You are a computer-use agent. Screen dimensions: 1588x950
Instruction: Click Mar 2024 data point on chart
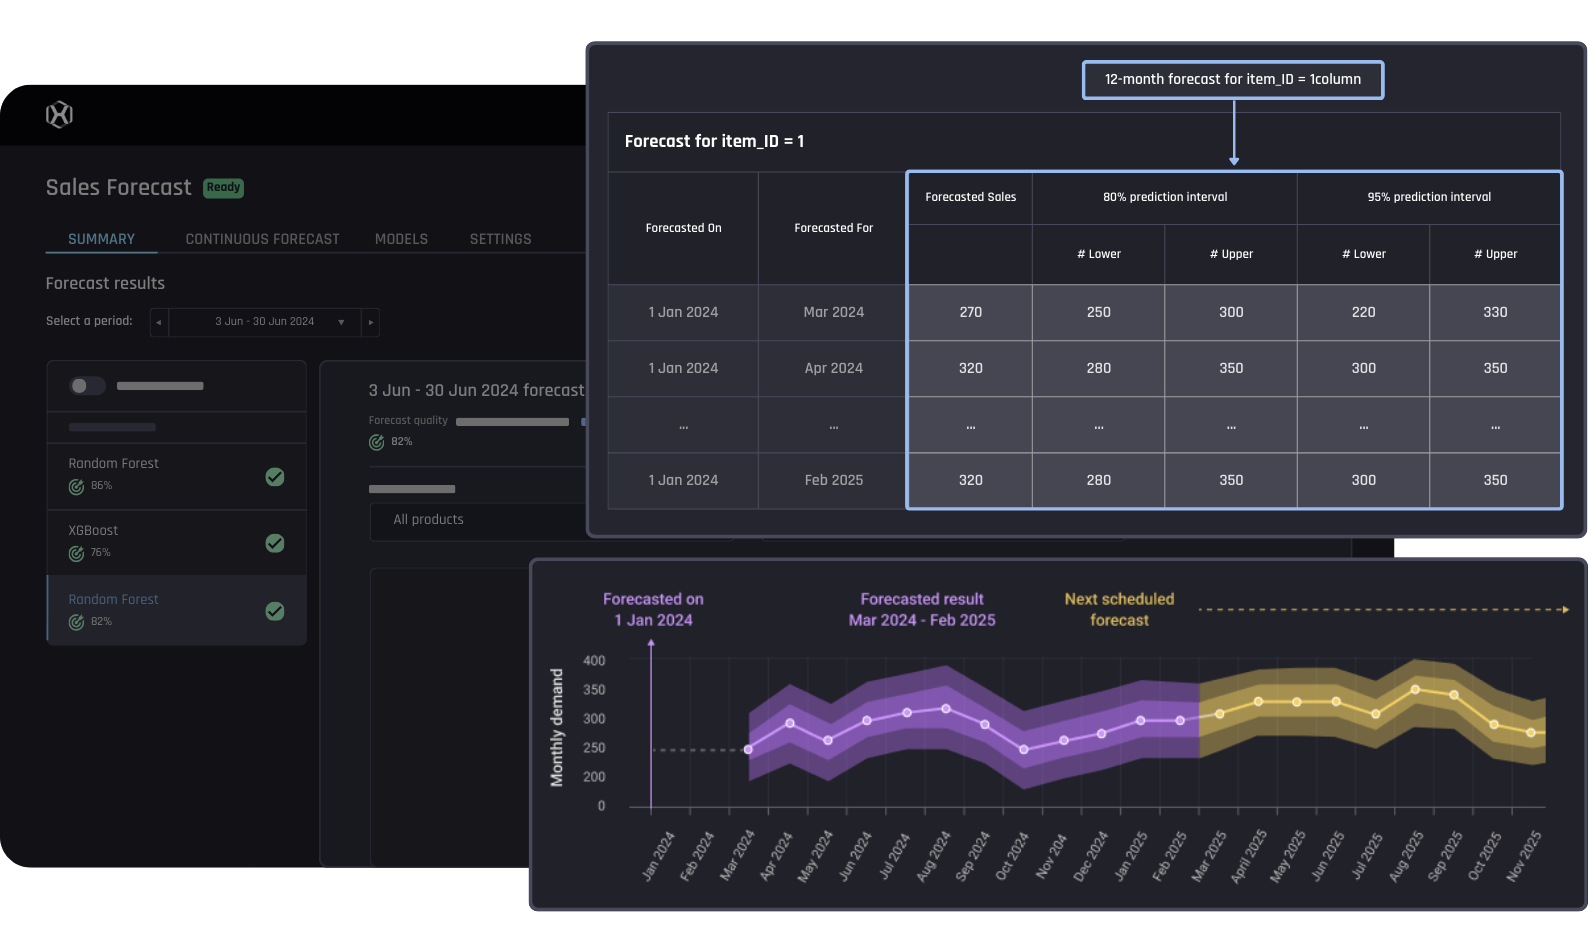point(749,749)
